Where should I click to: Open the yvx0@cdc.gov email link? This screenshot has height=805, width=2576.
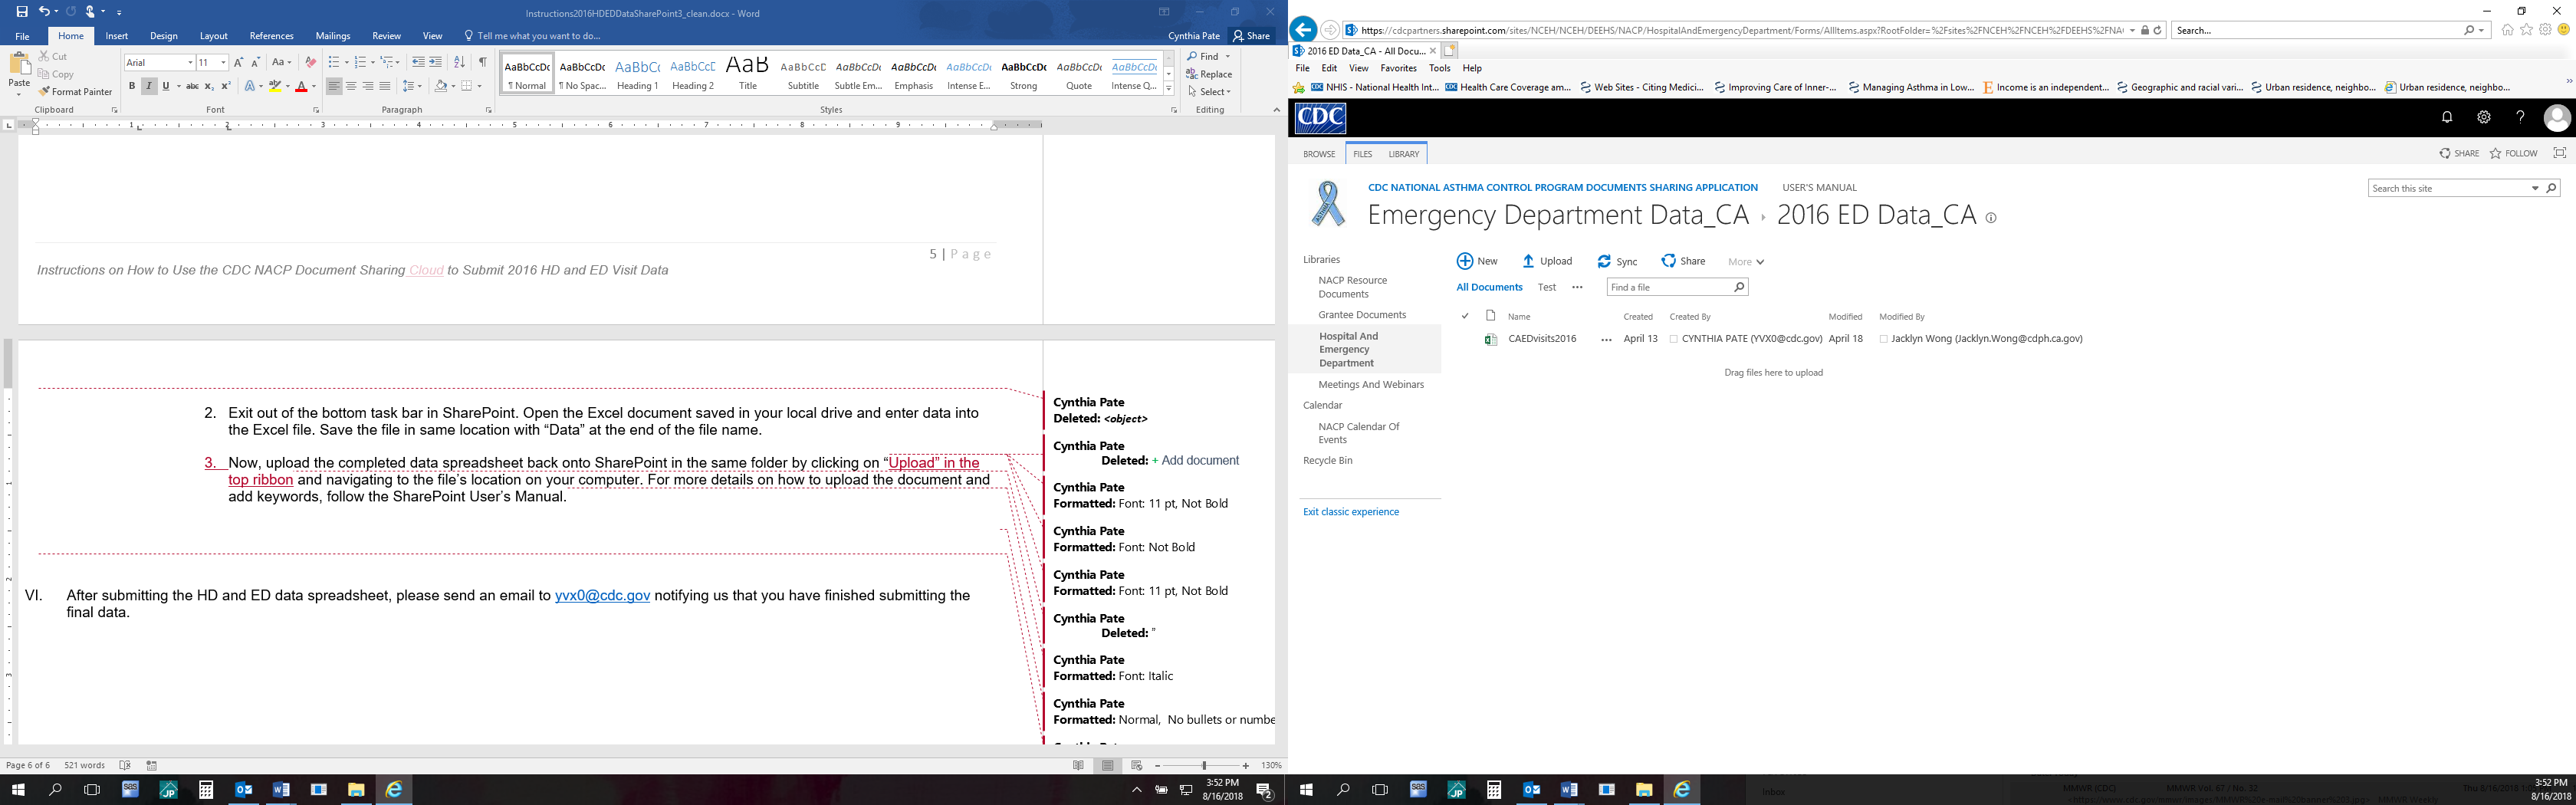coord(602,596)
